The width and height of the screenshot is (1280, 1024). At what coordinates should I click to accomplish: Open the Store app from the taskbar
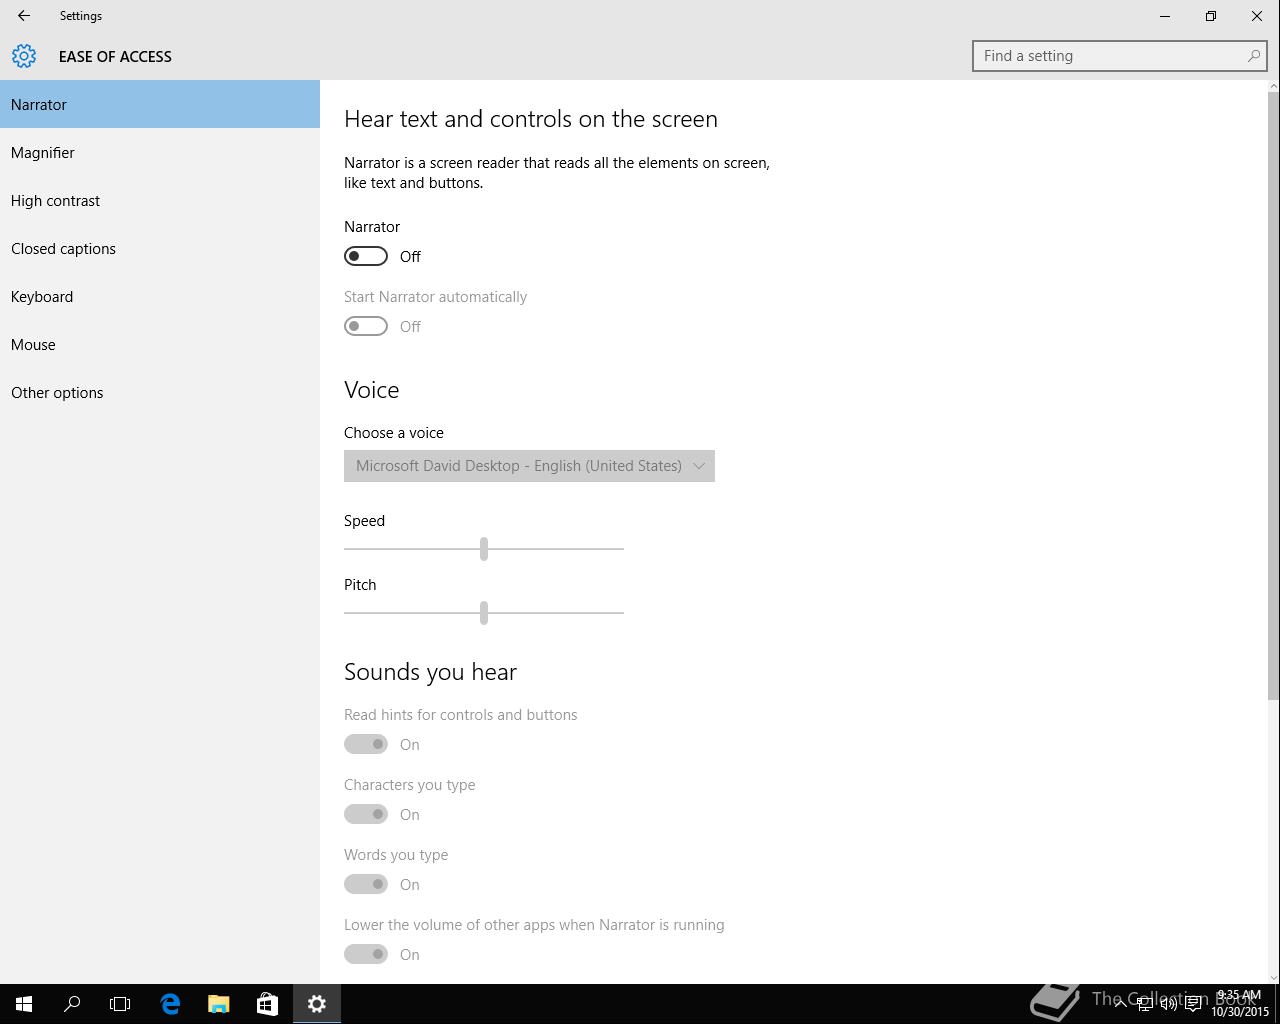(x=267, y=1004)
